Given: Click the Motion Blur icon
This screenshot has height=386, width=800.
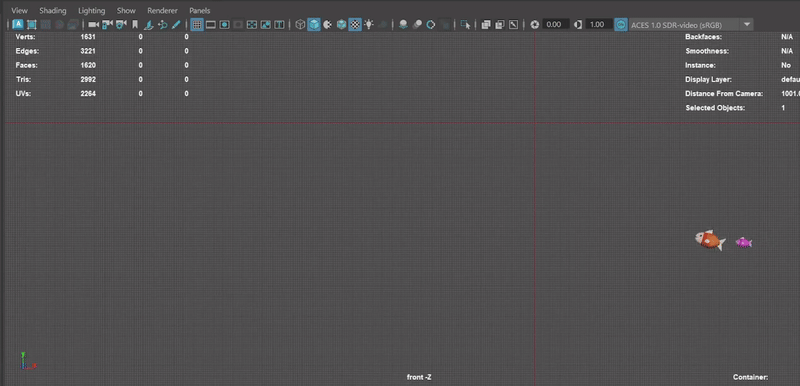Looking at the screenshot, I should (x=417, y=24).
